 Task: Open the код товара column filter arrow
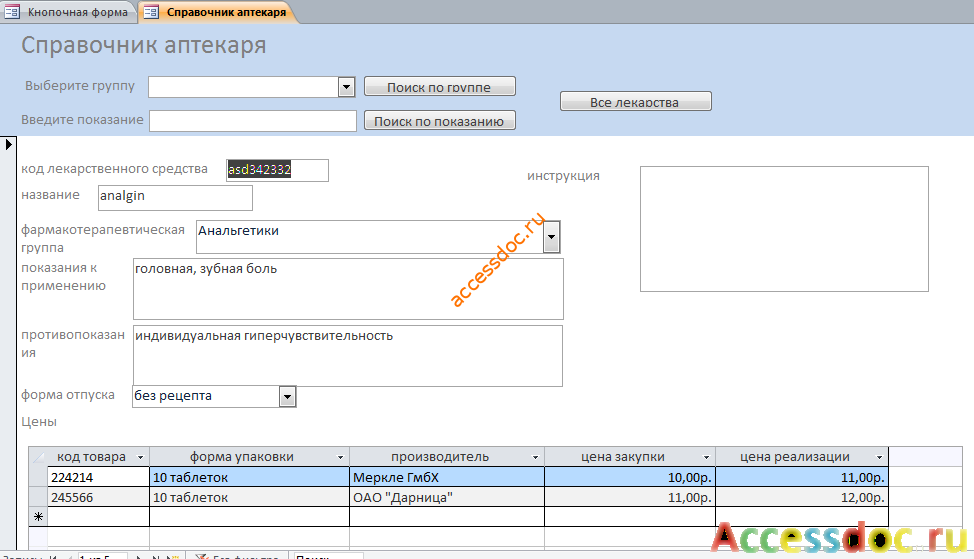point(140,457)
